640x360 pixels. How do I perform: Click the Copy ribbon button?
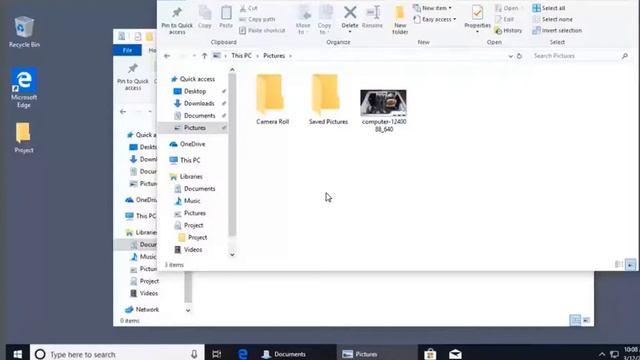point(204,18)
